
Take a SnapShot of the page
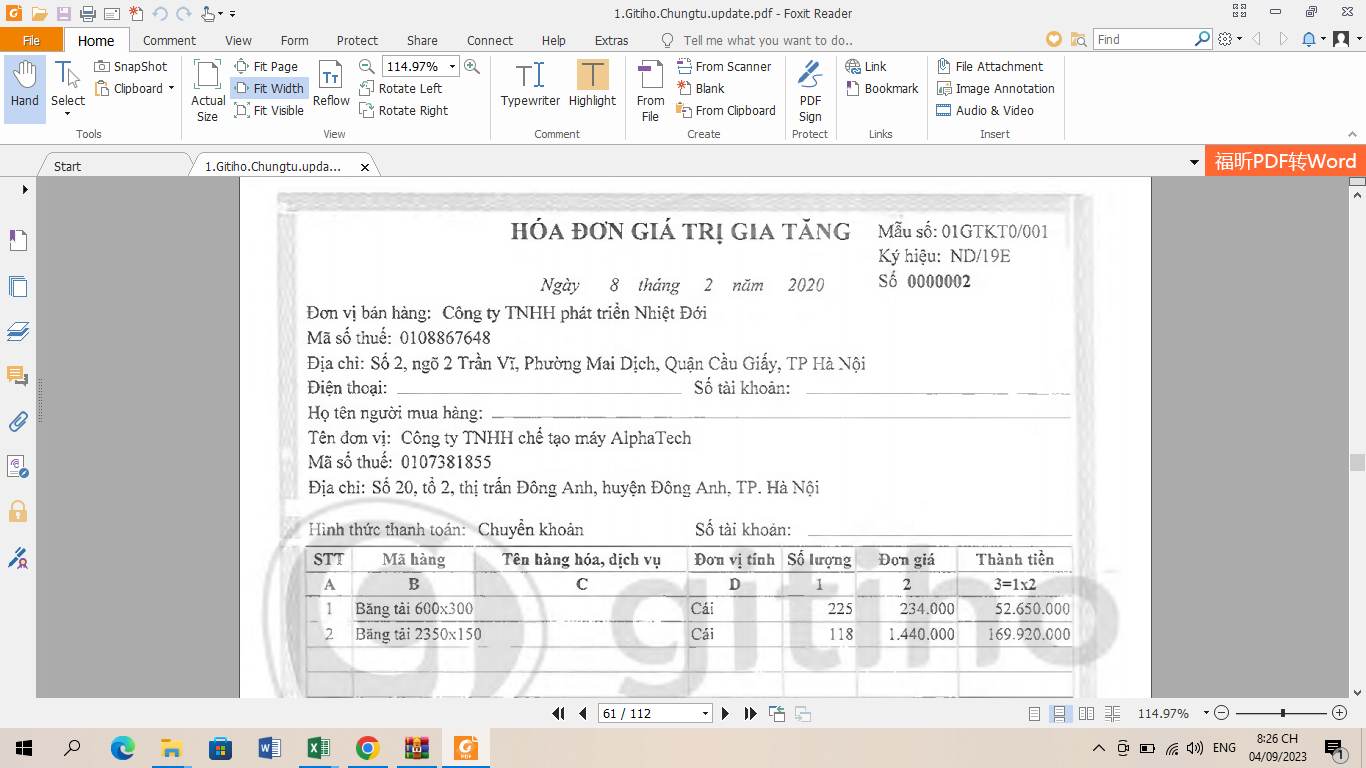pyautogui.click(x=131, y=66)
